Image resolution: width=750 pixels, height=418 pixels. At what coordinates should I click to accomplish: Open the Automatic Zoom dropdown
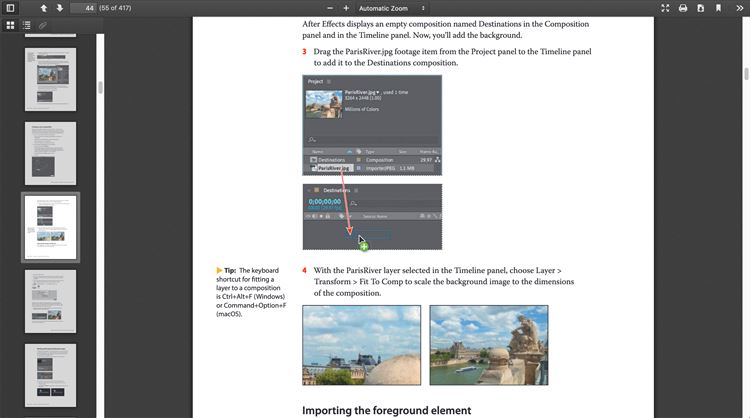click(392, 8)
